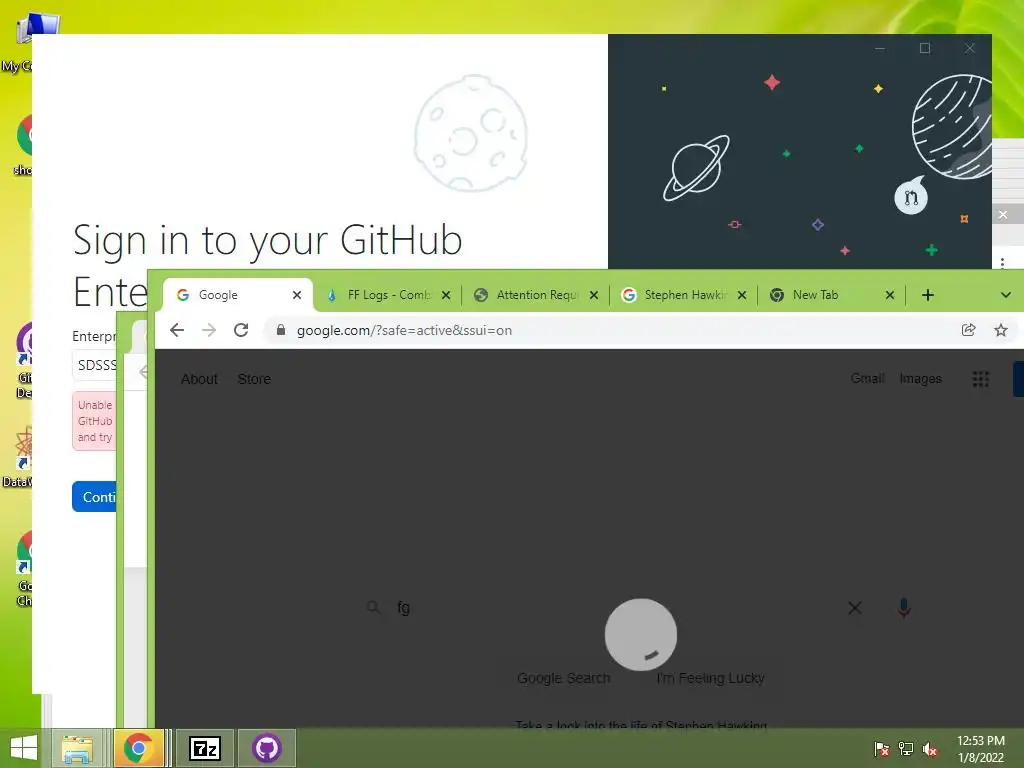The height and width of the screenshot is (768, 1024).
Task: Click the forward navigation arrow
Action: 209,330
